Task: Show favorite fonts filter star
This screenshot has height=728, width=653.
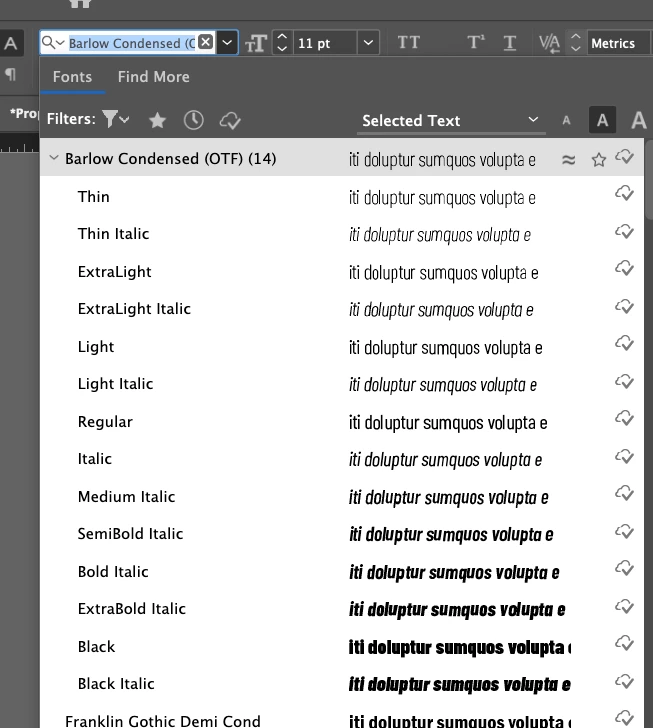Action: pyautogui.click(x=157, y=120)
